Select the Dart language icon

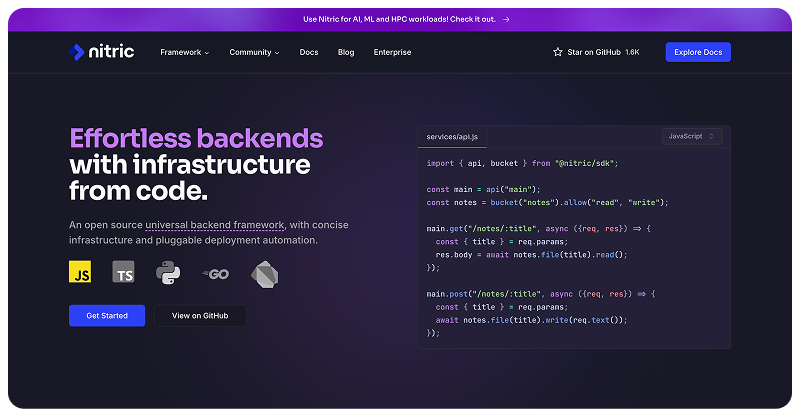pos(265,274)
